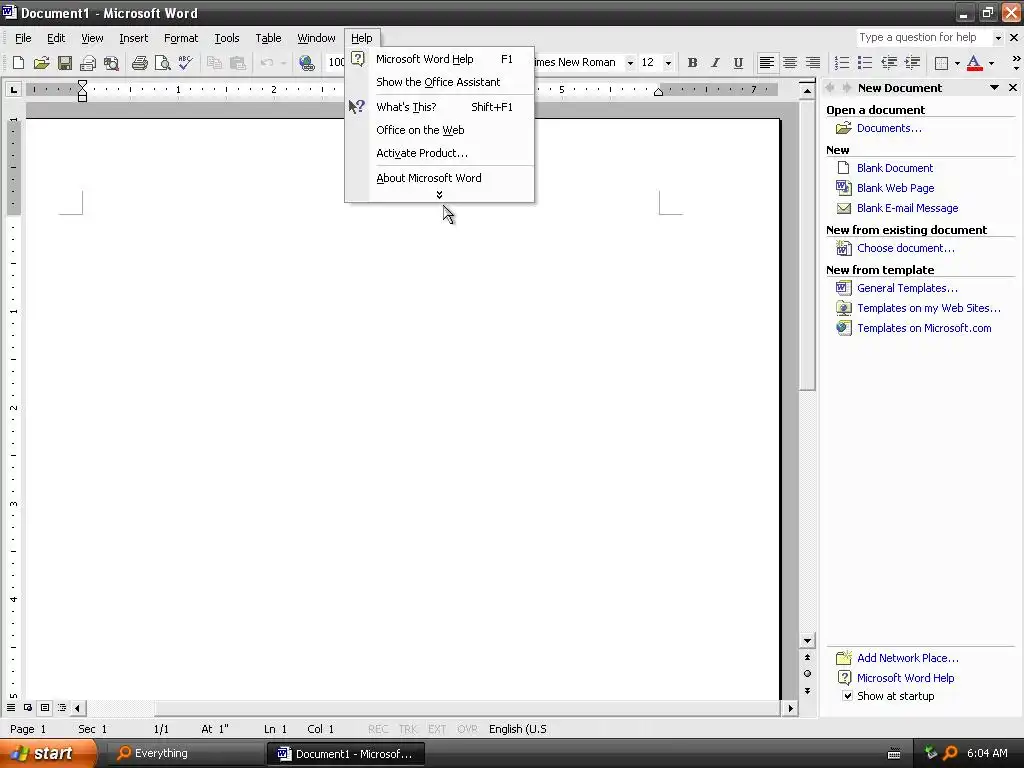Click Blank Document link
Viewport: 1024px width, 768px height.
point(895,168)
